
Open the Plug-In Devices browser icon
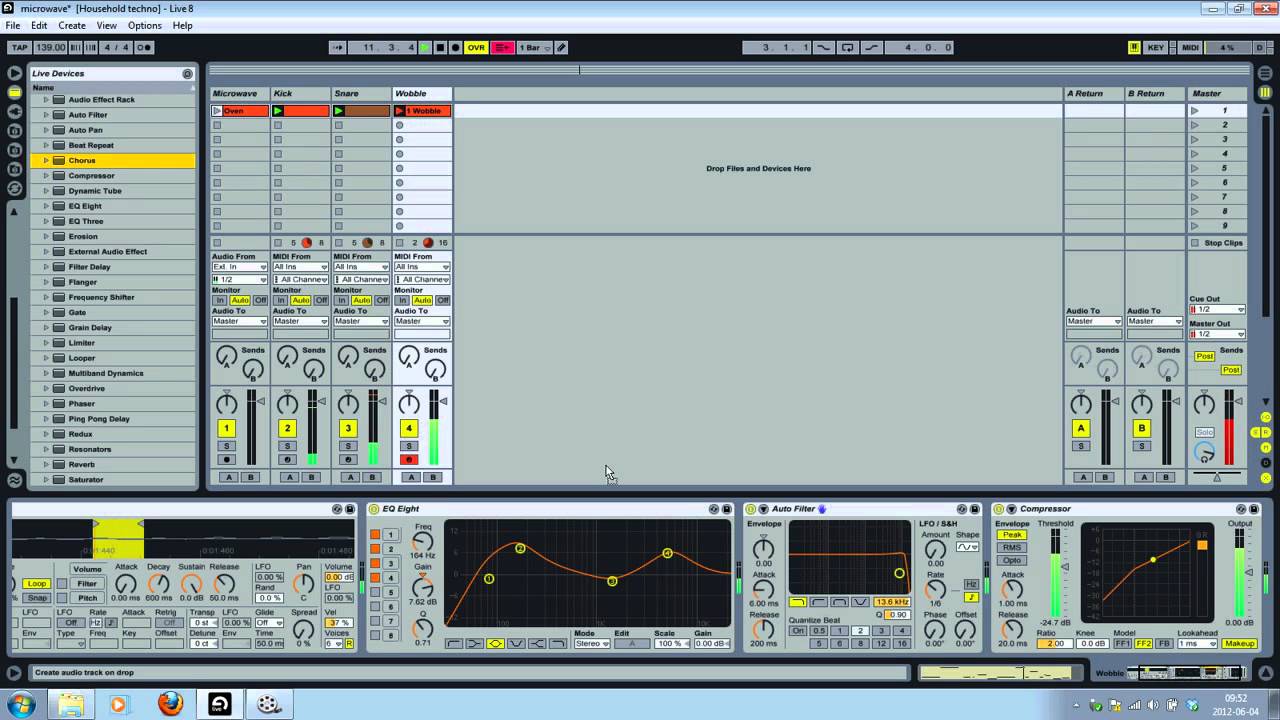[14, 111]
